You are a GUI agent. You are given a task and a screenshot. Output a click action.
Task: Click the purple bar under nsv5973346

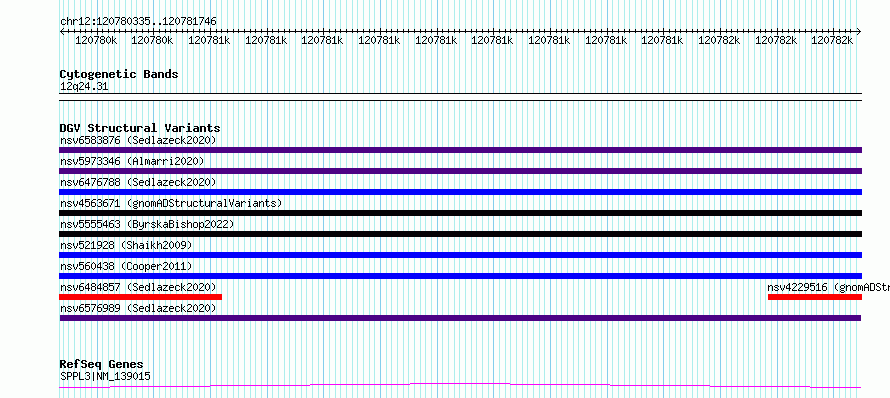pos(460,171)
